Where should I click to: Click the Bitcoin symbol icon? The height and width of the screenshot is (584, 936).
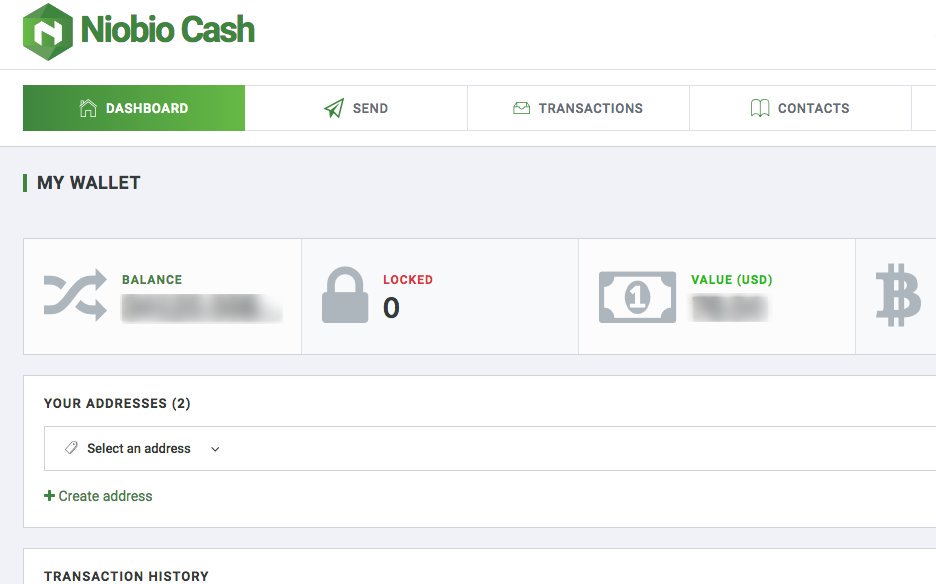coord(898,295)
